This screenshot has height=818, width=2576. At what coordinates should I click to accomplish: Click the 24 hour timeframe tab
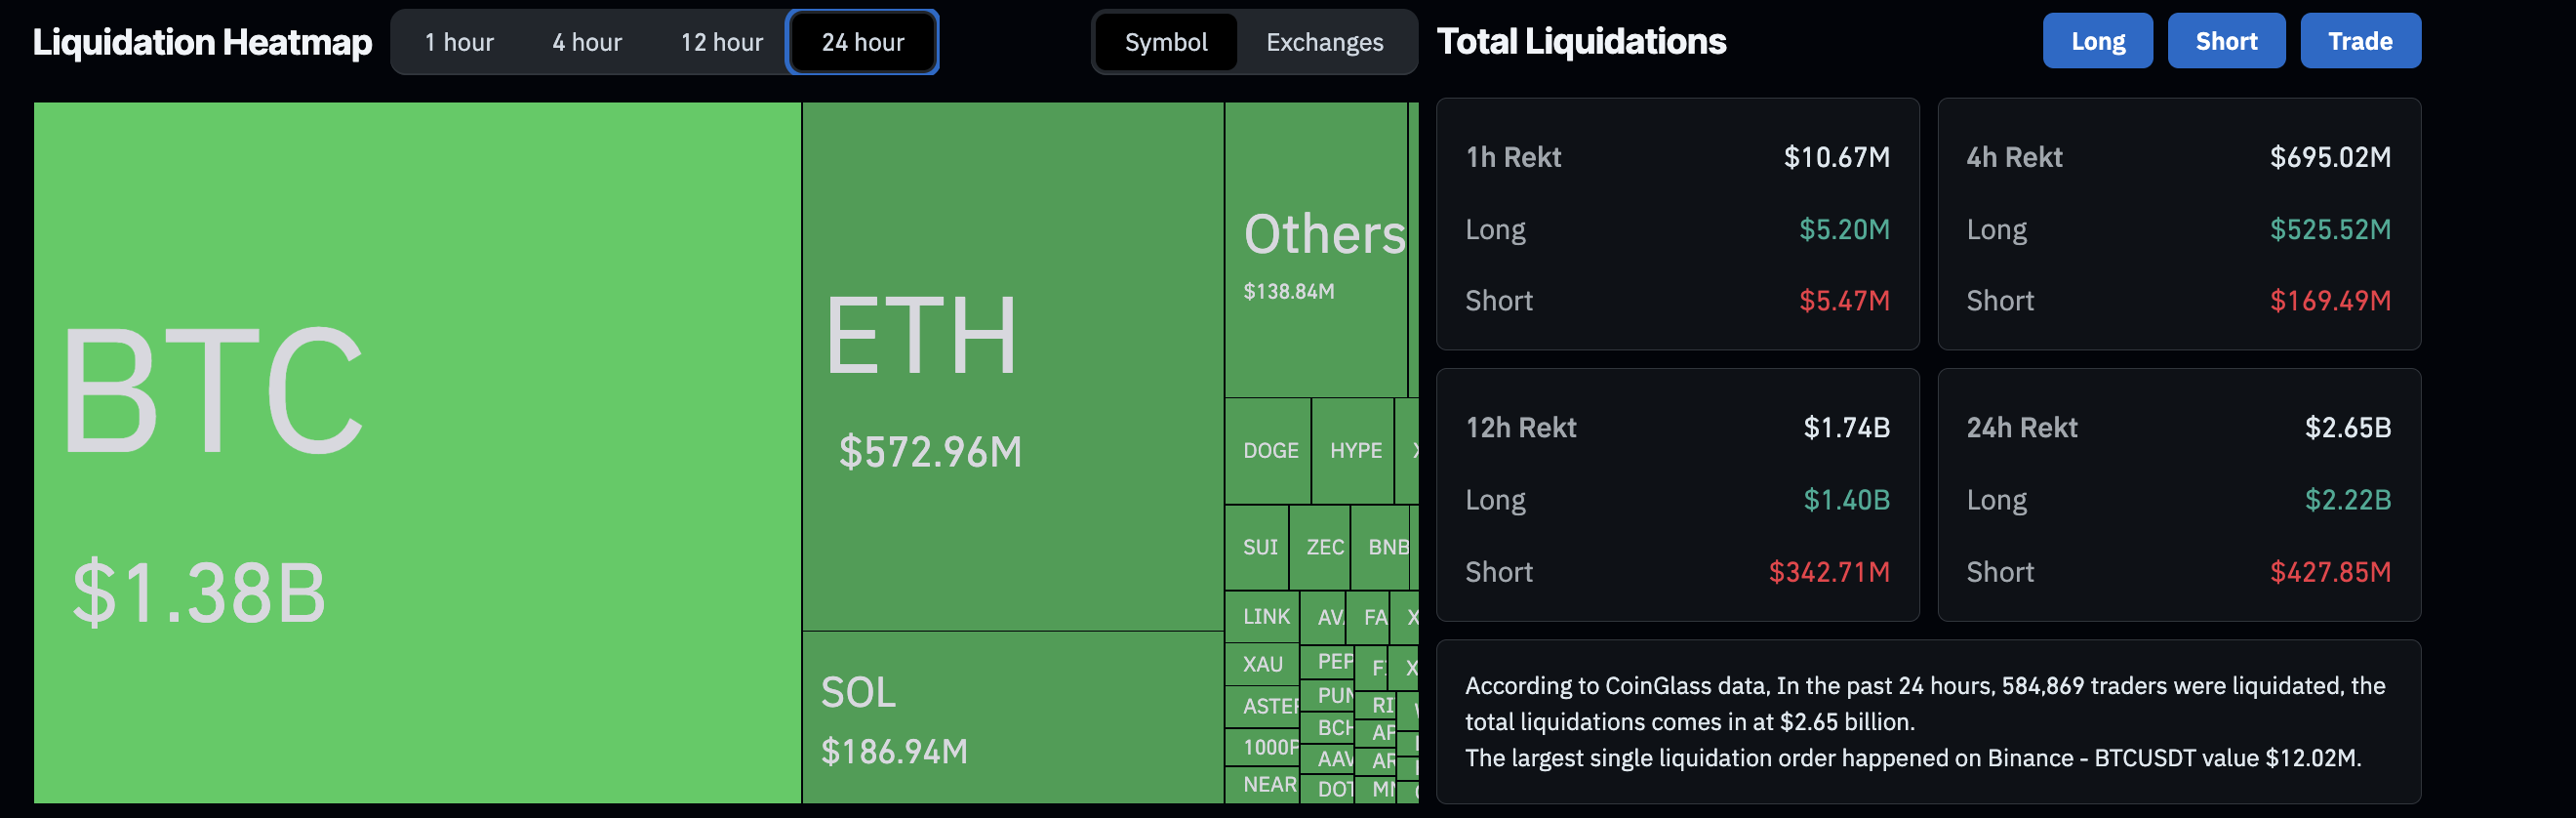pyautogui.click(x=862, y=42)
